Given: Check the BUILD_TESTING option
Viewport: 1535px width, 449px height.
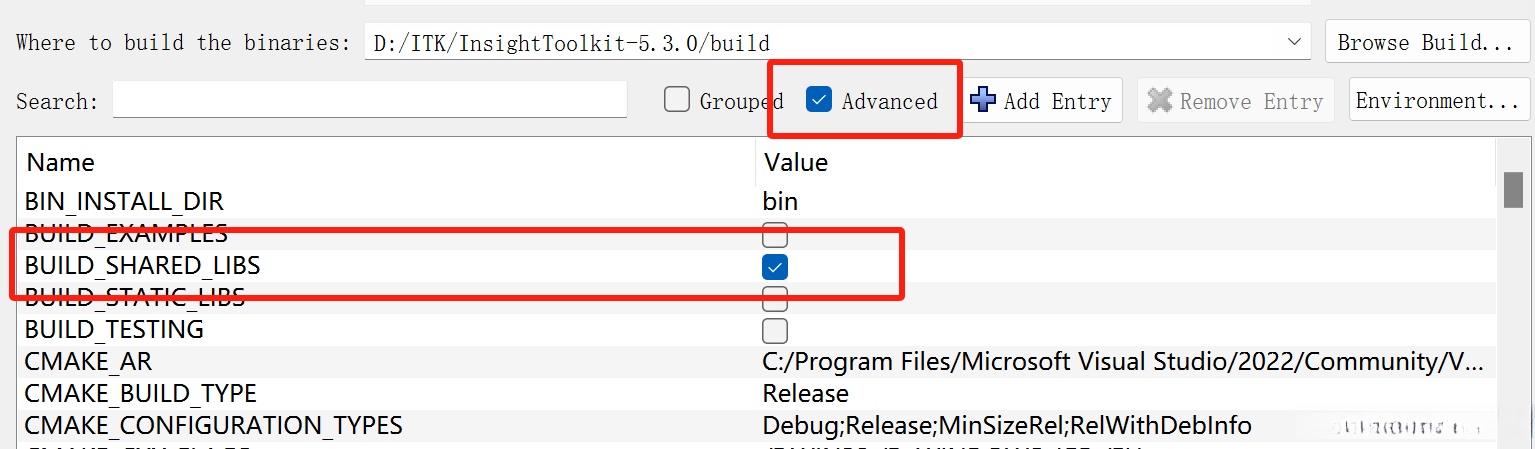Looking at the screenshot, I should pyautogui.click(x=775, y=330).
